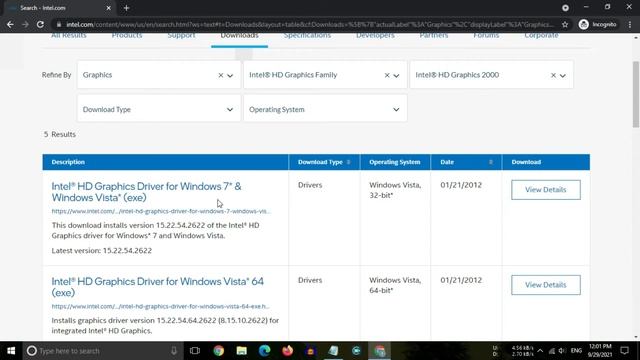Viewport: 640px width, 360px height.
Task: Open the notification center icon
Action: point(624,351)
